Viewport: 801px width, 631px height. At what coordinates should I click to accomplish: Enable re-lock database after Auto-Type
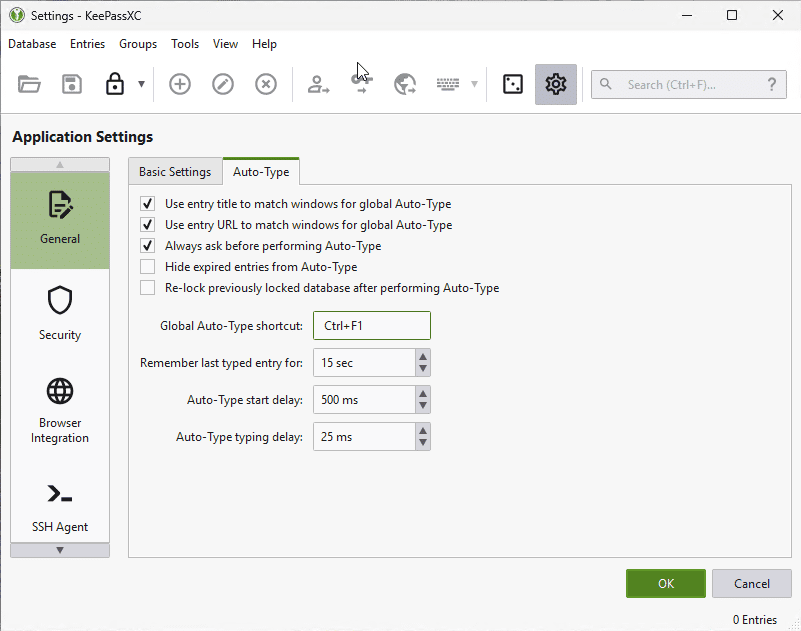(148, 288)
